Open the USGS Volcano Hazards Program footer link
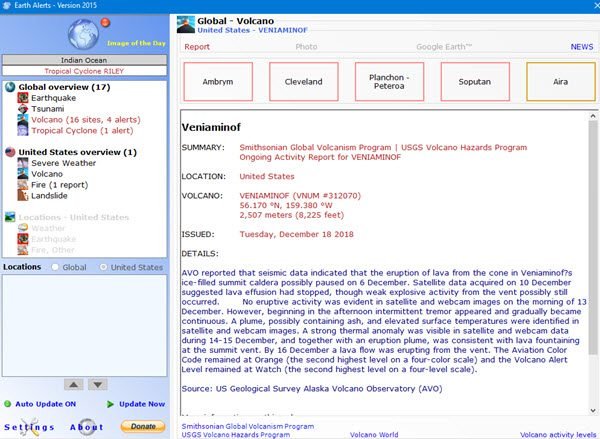This screenshot has height=439, width=600. [235, 435]
